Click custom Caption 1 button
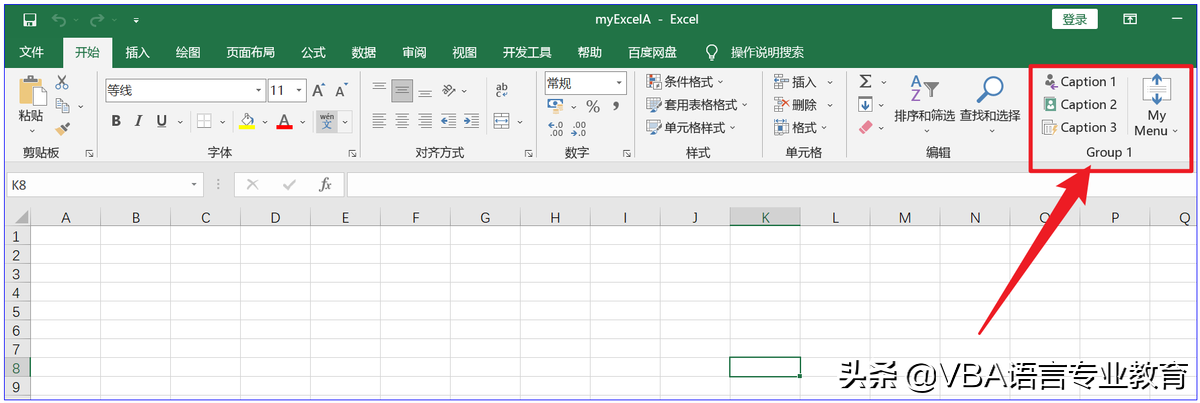1200x403 pixels. 1080,82
